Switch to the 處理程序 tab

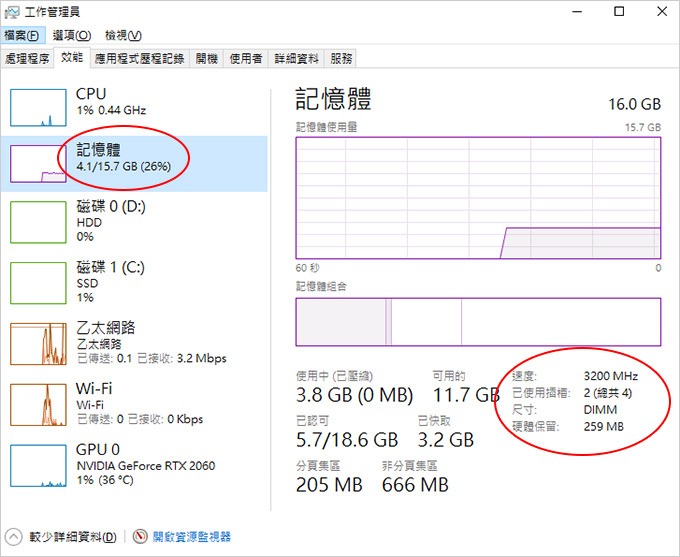click(x=27, y=59)
